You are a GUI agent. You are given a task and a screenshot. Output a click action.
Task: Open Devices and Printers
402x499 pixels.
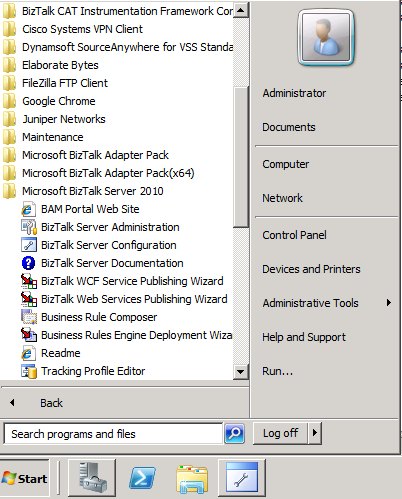(x=311, y=269)
